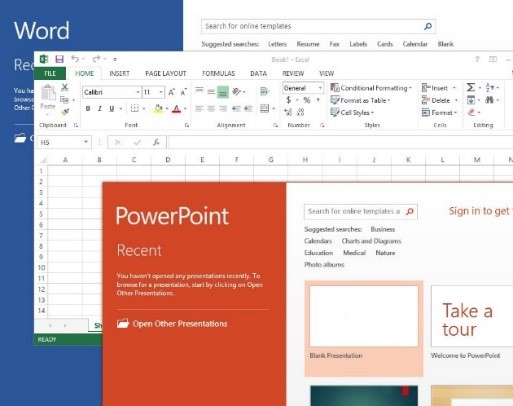Toggle the highlighted Bottom Align button

[x=223, y=92]
